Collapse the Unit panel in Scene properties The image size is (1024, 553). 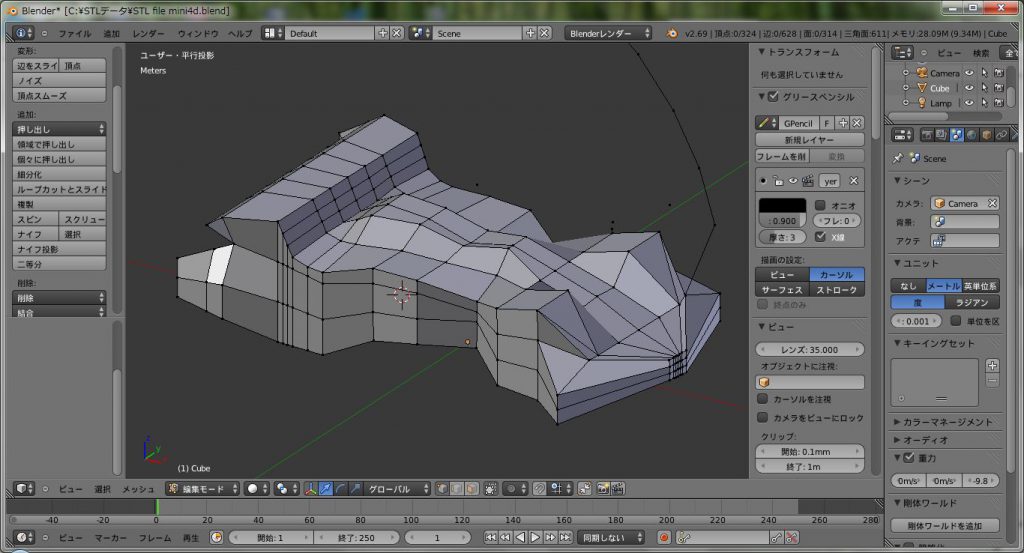point(897,263)
